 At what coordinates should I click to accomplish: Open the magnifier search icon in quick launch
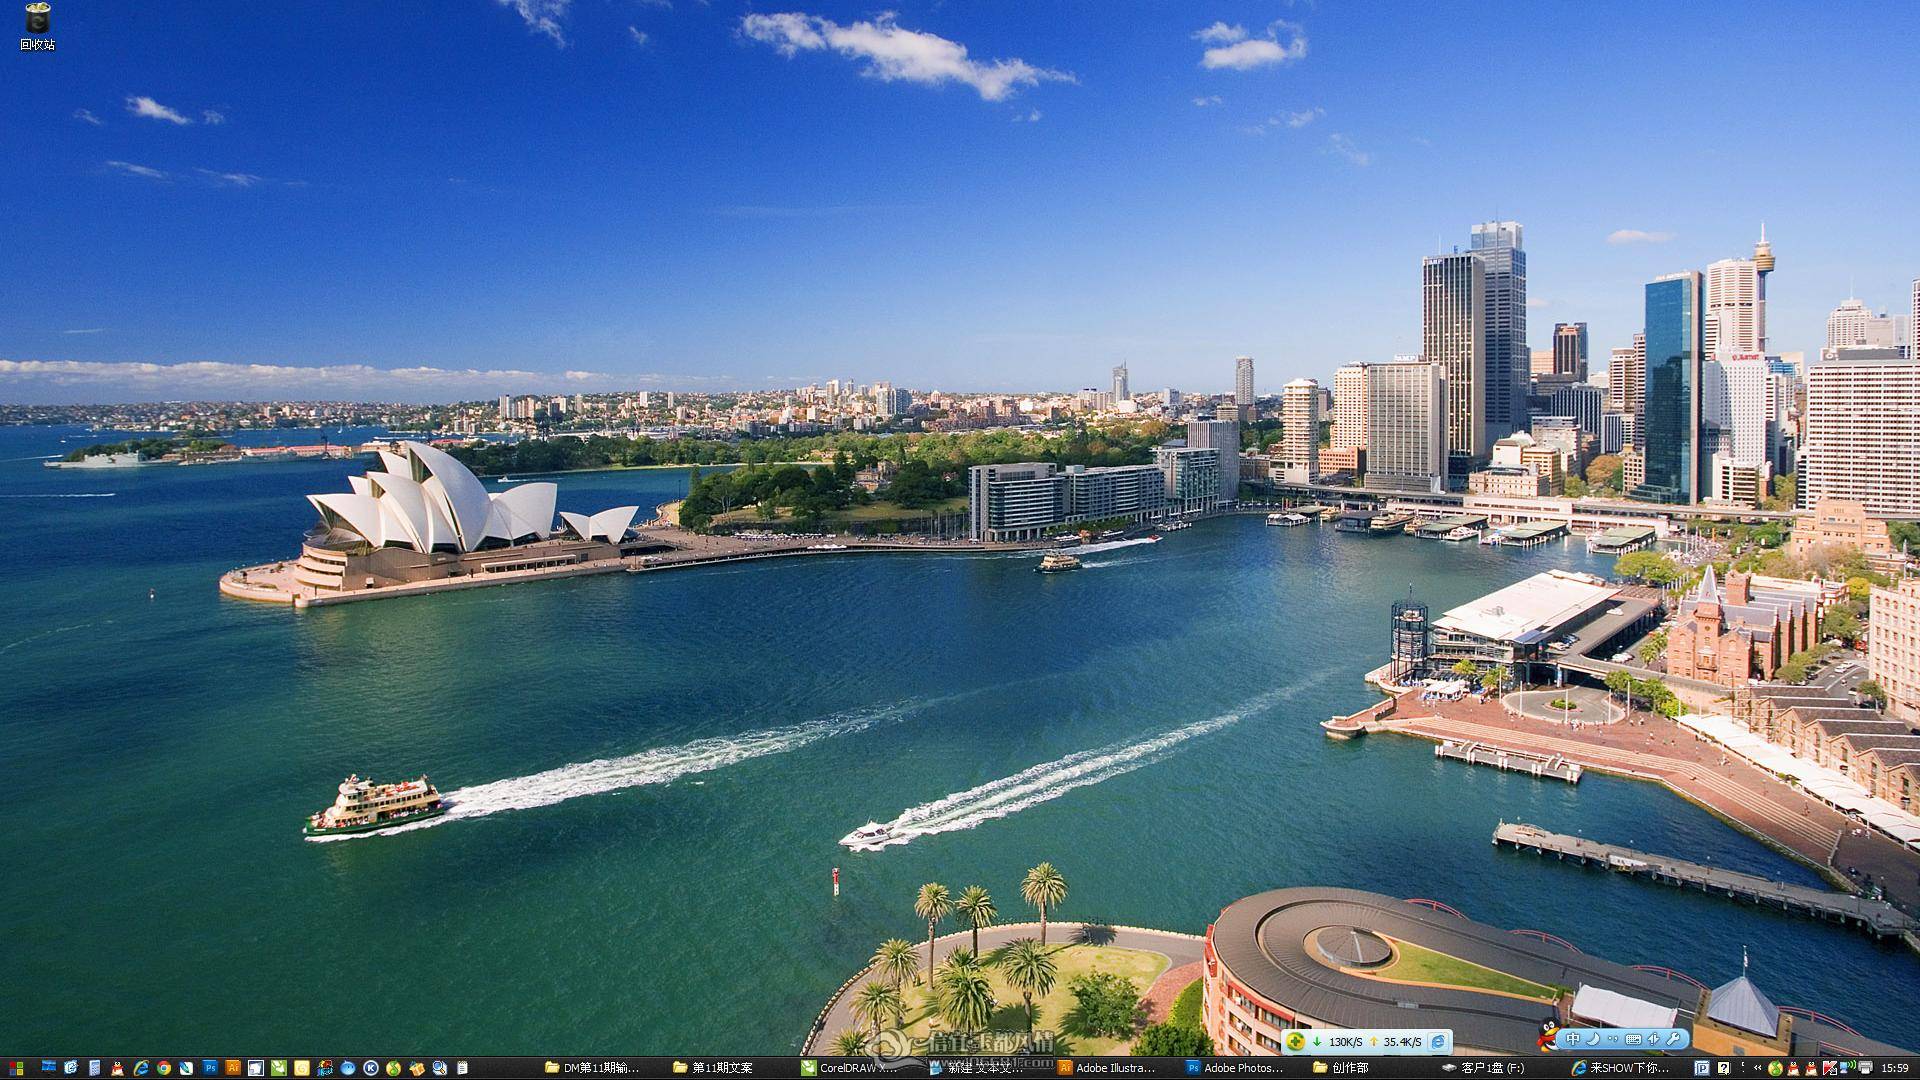coord(439,1068)
